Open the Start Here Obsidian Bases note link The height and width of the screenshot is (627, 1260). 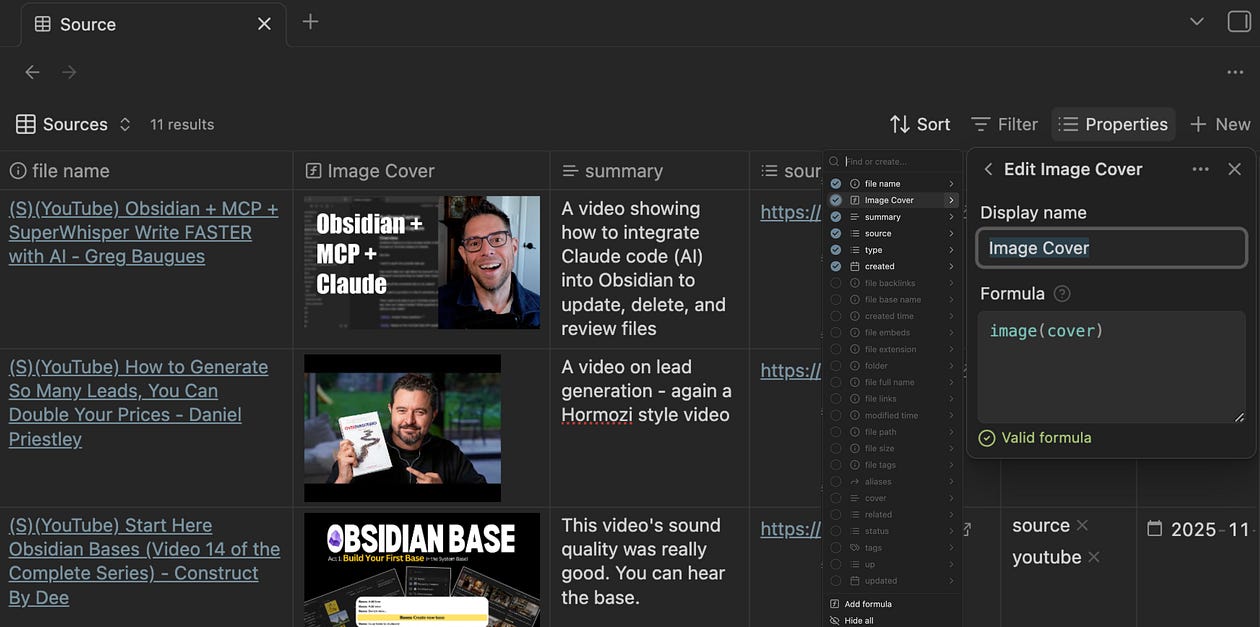[x=144, y=561]
